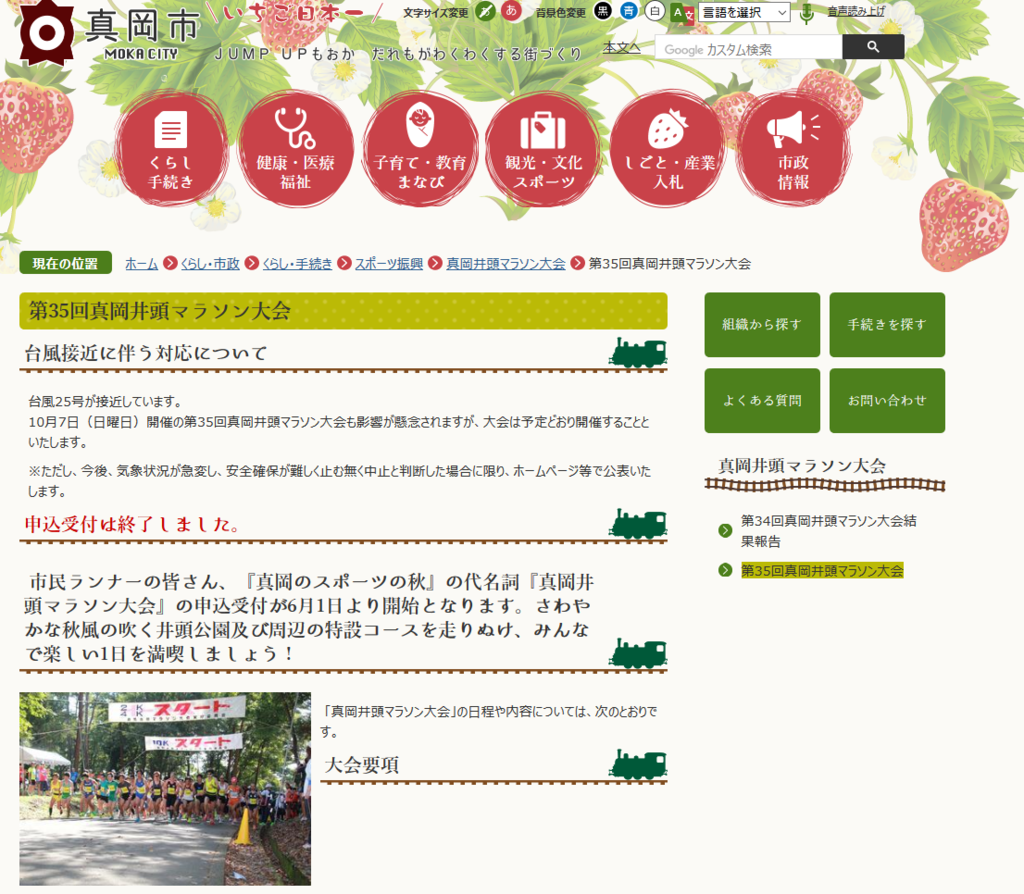Open 市政 情報 megaphone menu
This screenshot has height=894, width=1024.
793,149
